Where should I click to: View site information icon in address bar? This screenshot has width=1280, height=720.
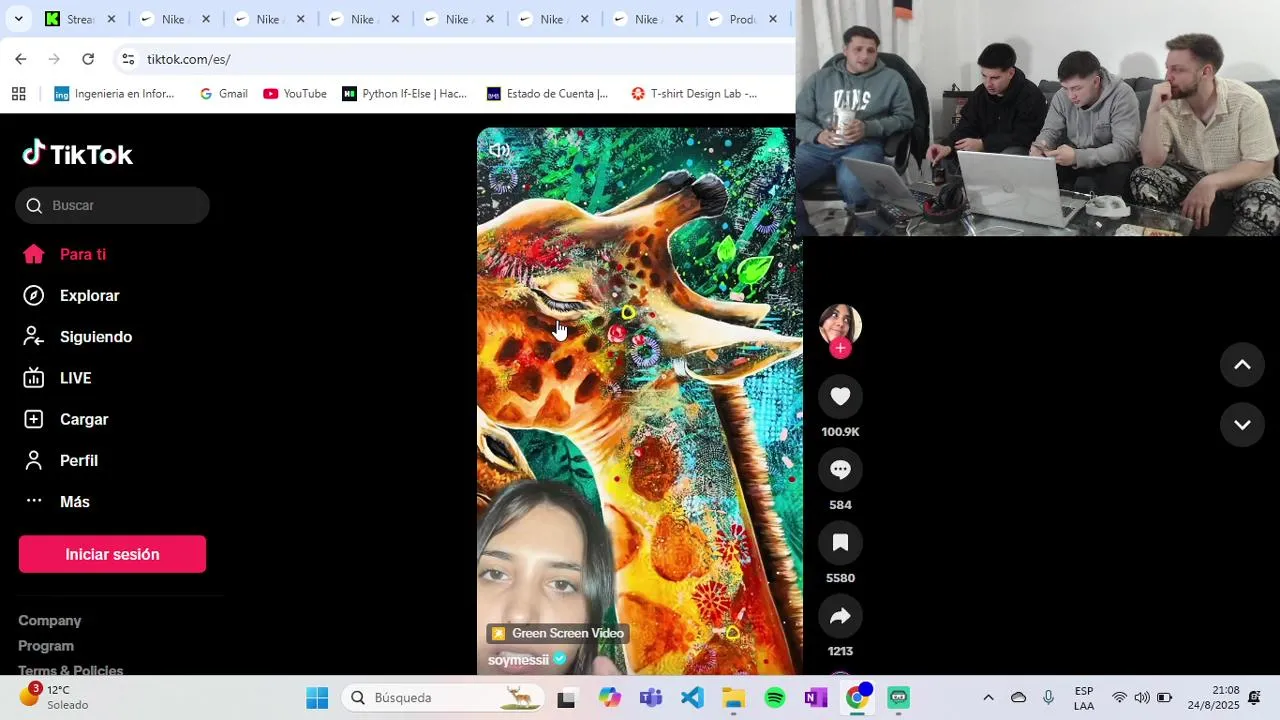point(128,59)
